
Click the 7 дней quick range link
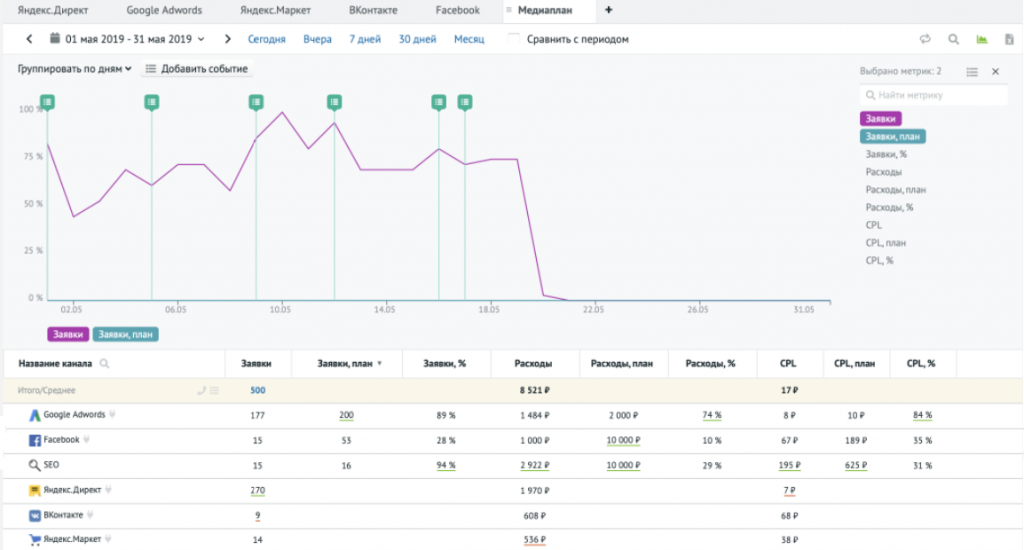click(364, 39)
